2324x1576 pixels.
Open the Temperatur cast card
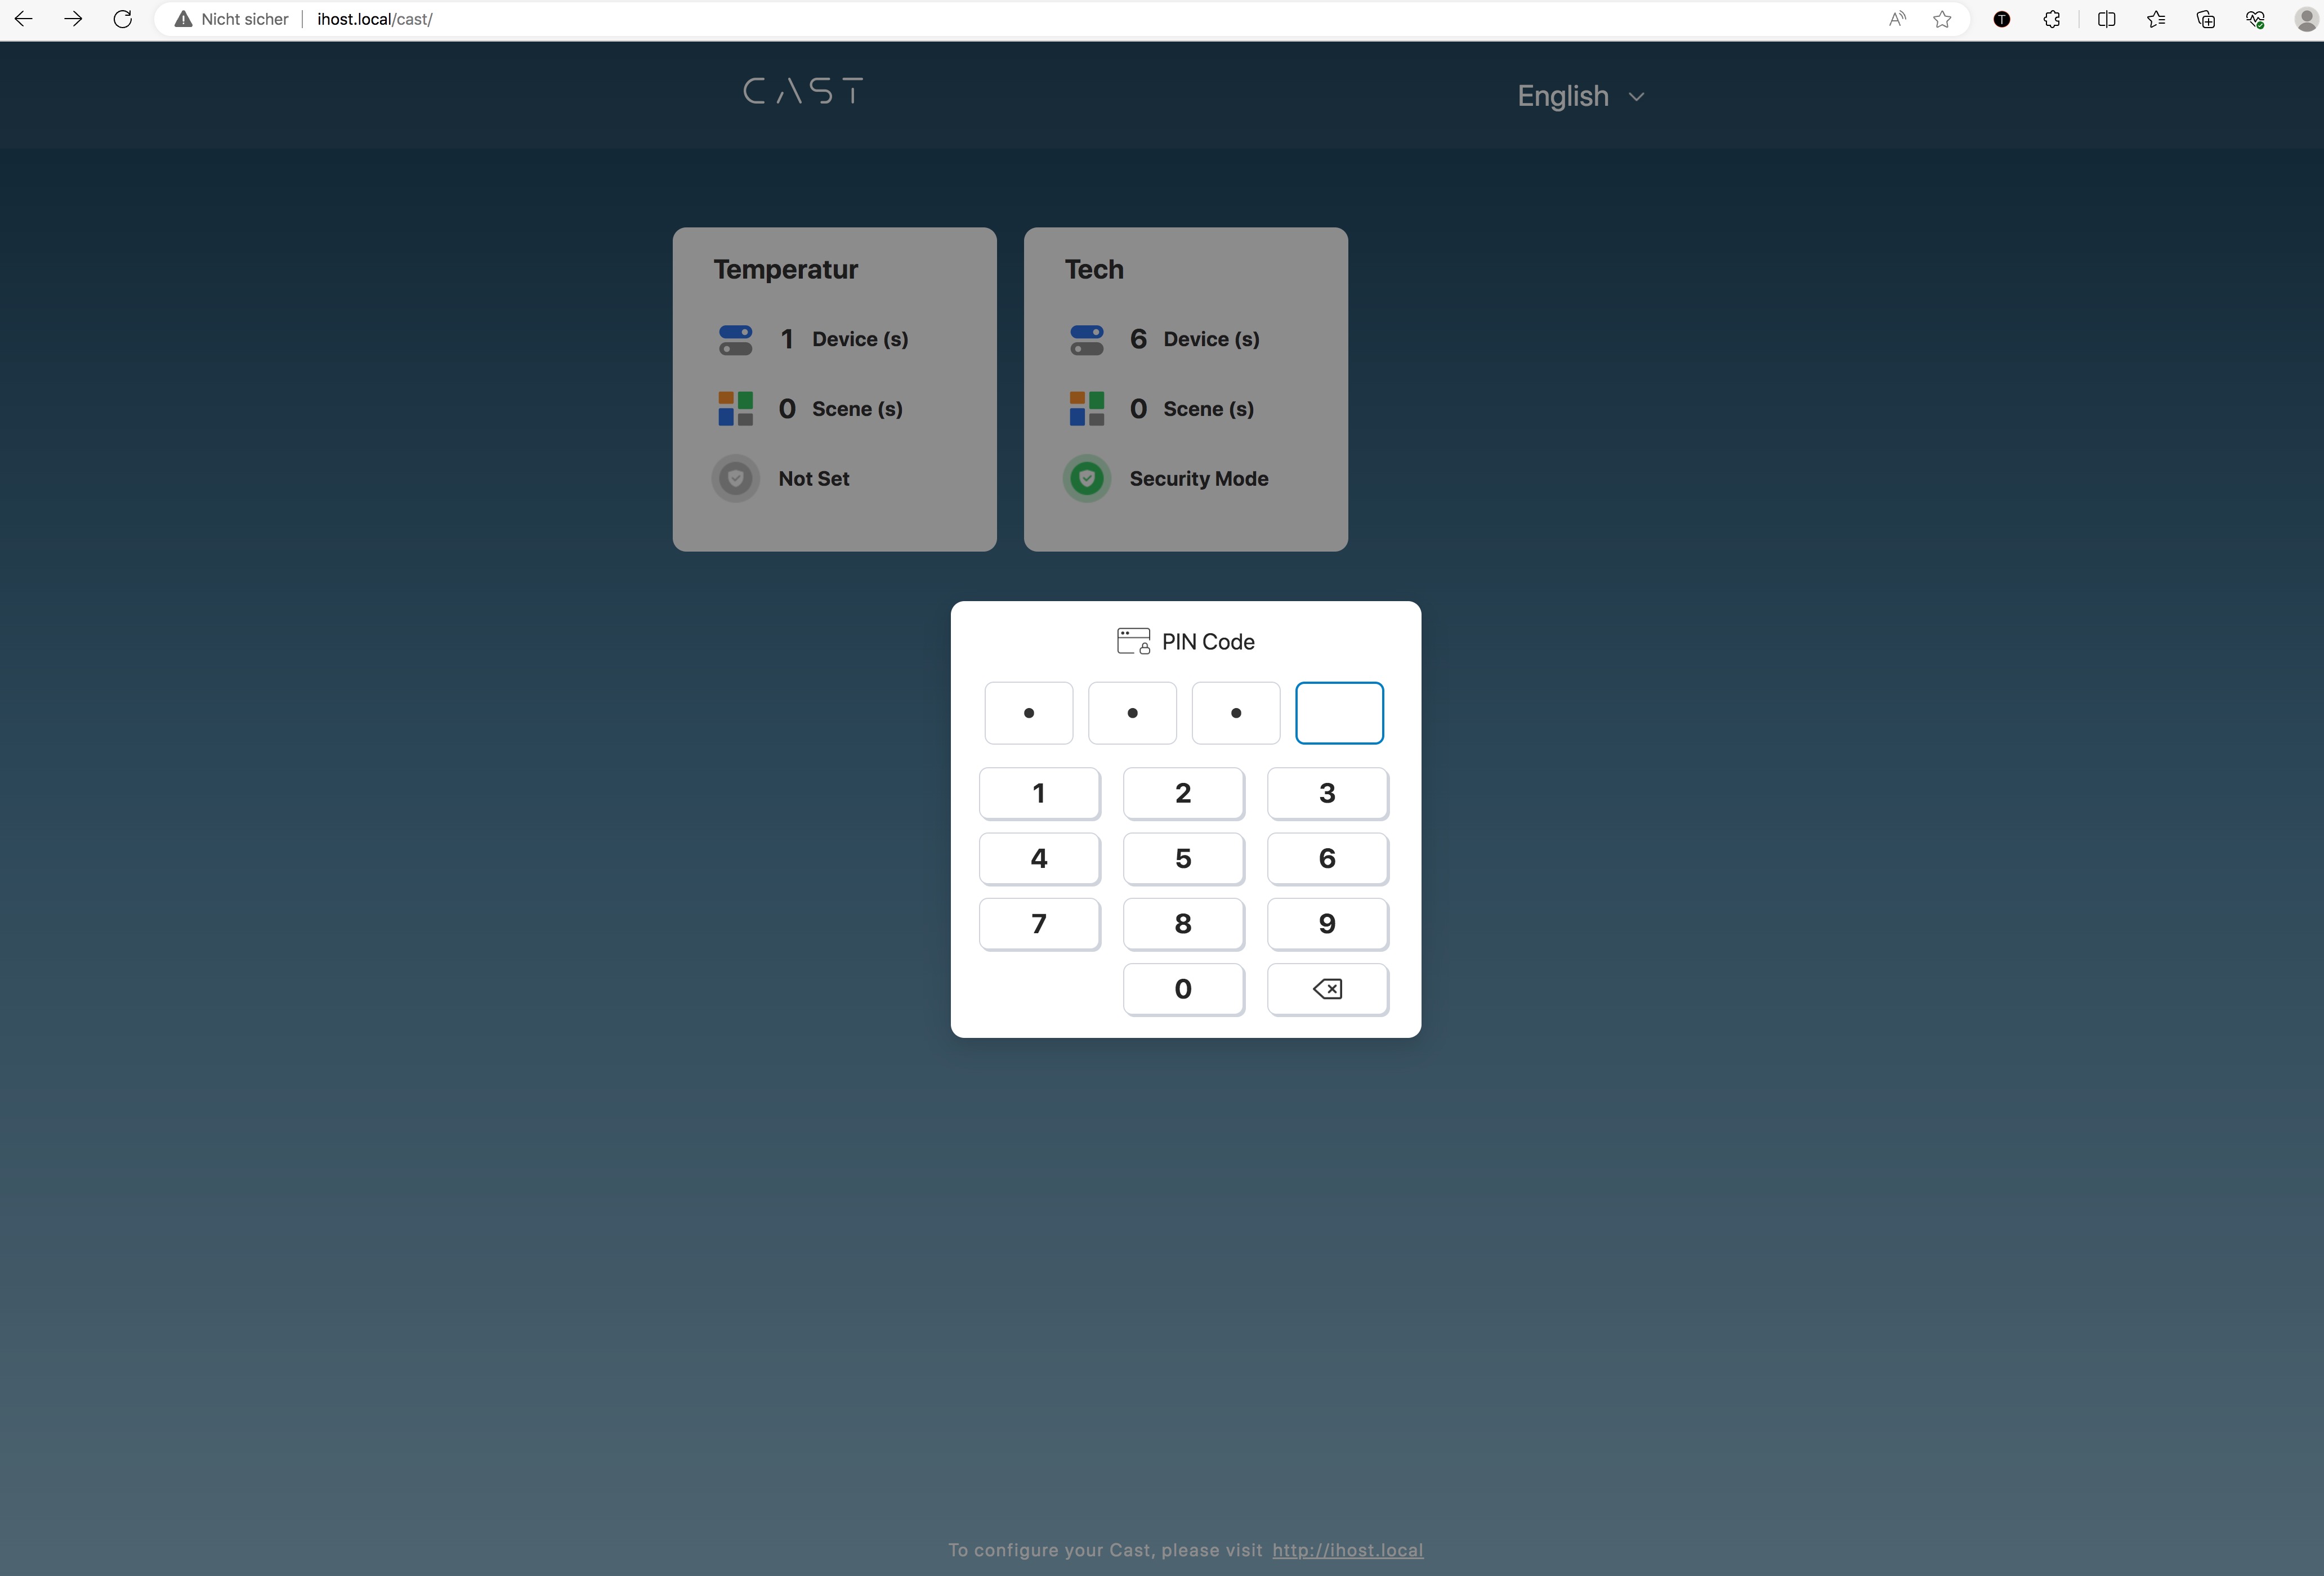coord(834,389)
